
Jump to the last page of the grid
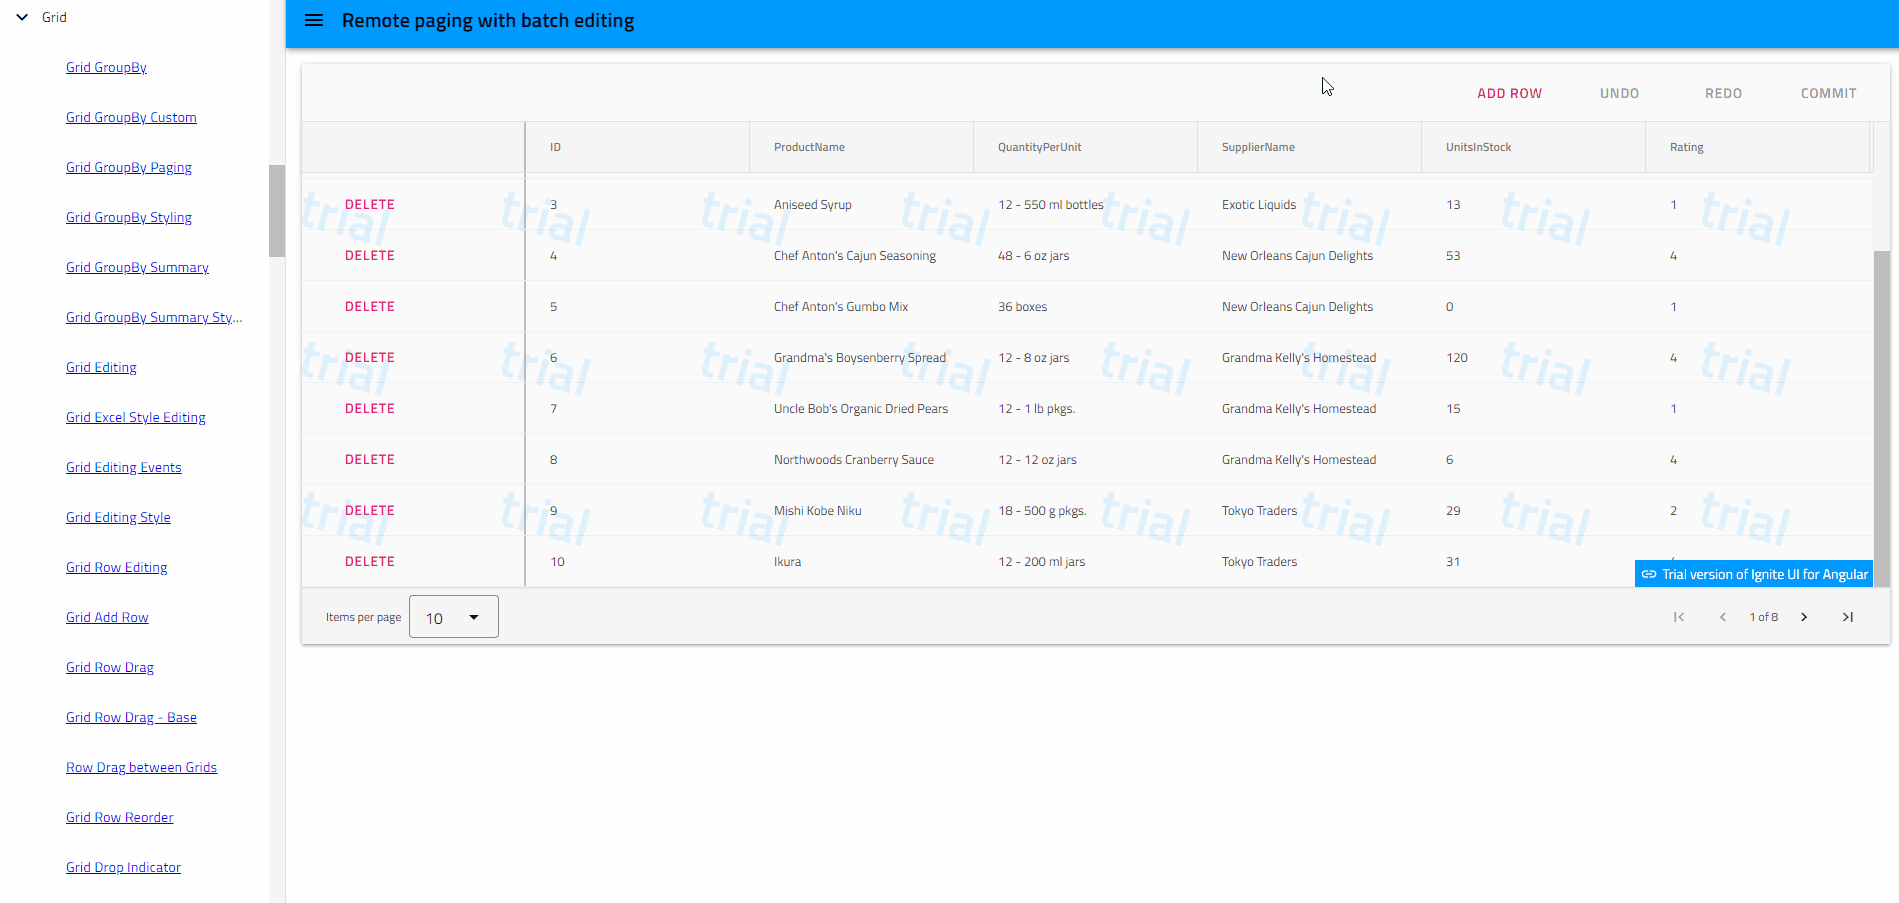tap(1847, 617)
